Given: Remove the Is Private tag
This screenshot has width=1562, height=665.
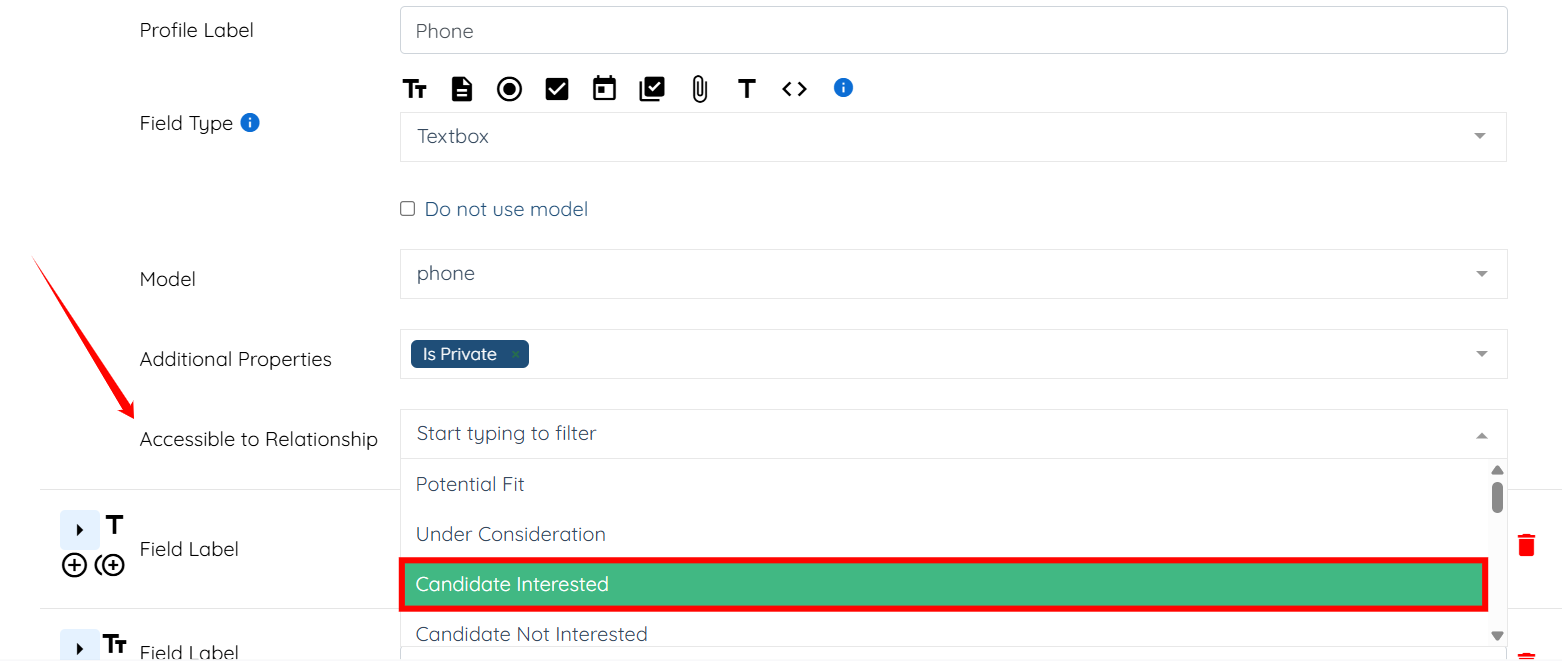Looking at the screenshot, I should (x=515, y=355).
